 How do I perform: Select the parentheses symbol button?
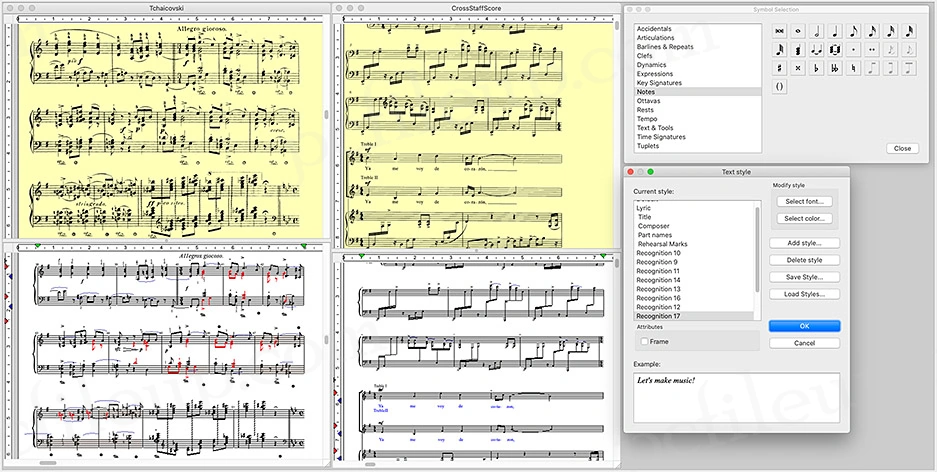780,86
